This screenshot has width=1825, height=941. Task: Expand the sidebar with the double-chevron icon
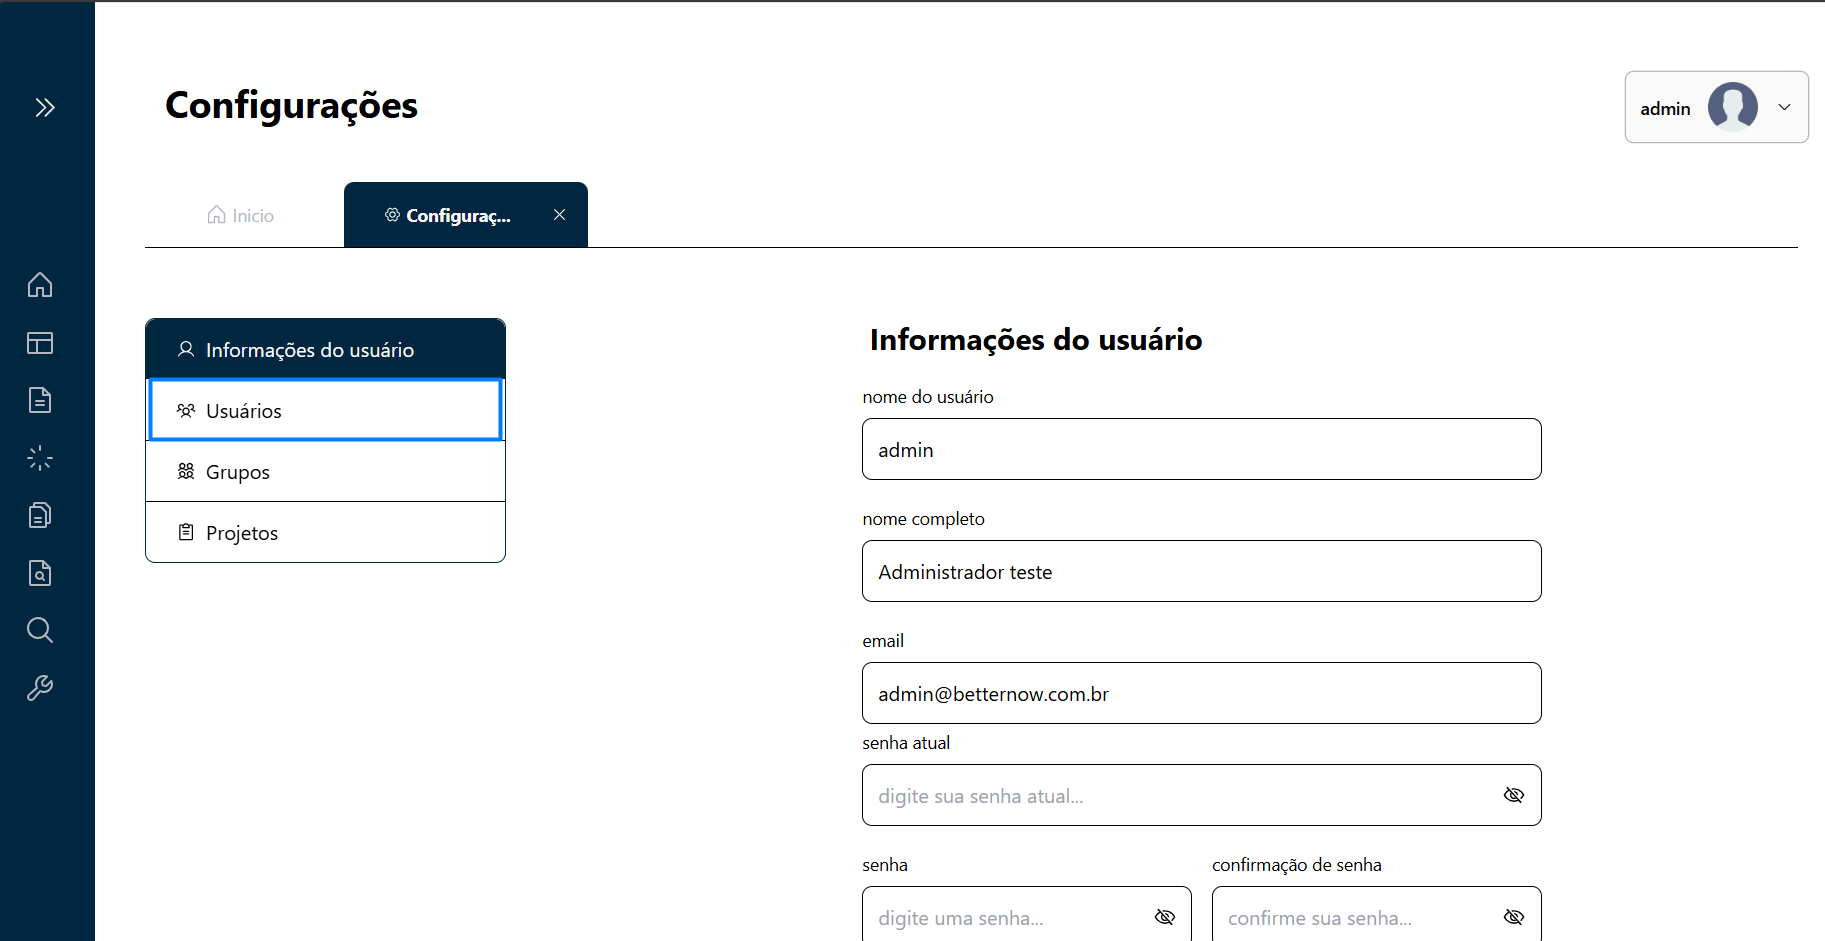(44, 107)
